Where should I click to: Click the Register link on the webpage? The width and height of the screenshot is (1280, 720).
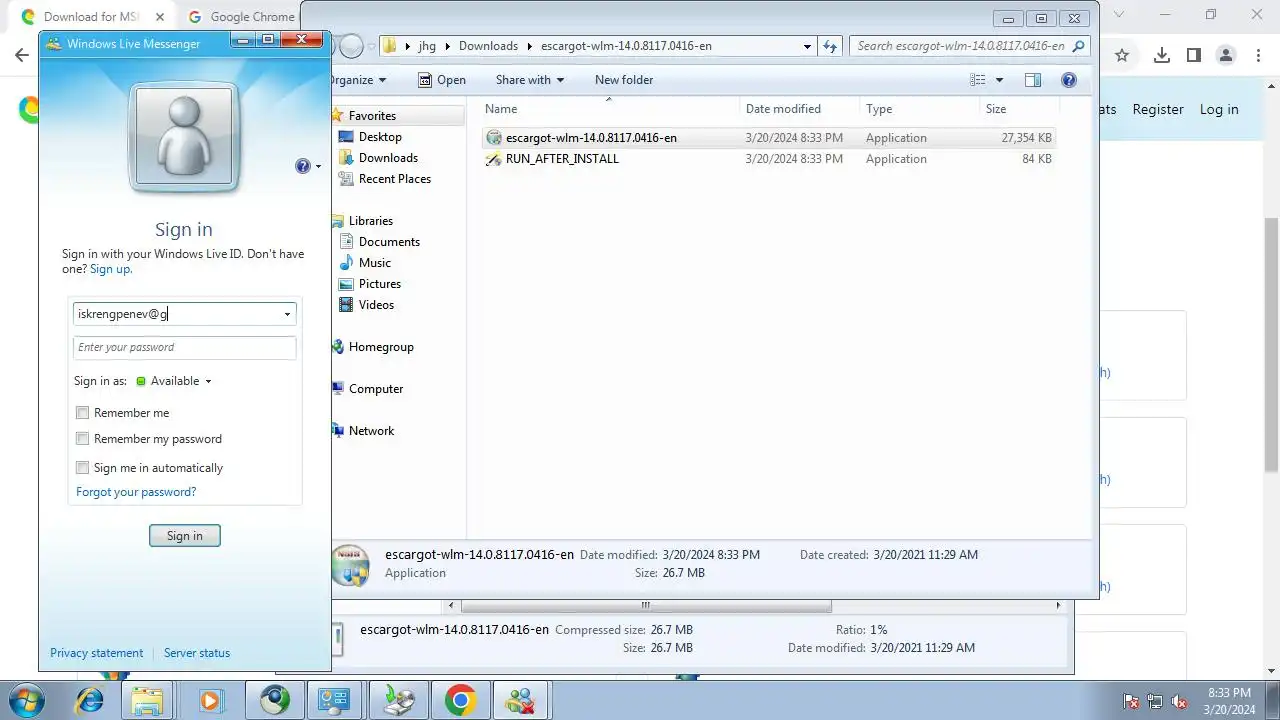[1158, 110]
